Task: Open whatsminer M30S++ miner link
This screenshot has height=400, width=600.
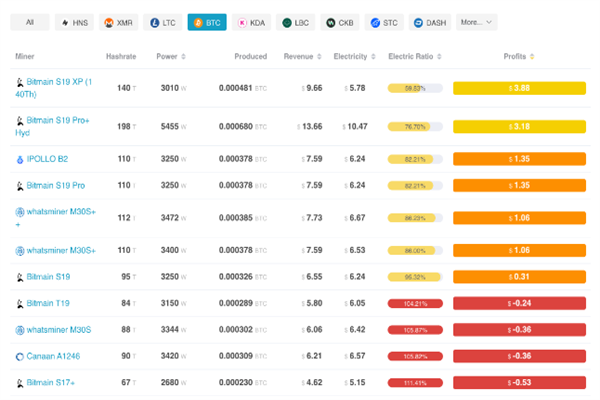Action: pos(56,217)
